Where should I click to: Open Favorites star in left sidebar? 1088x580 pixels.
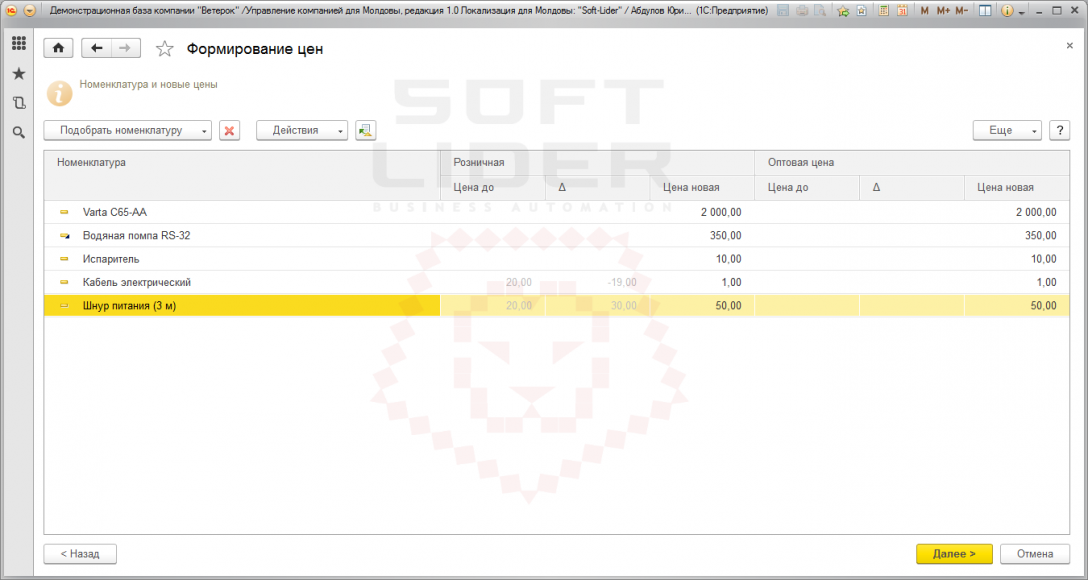tap(19, 74)
